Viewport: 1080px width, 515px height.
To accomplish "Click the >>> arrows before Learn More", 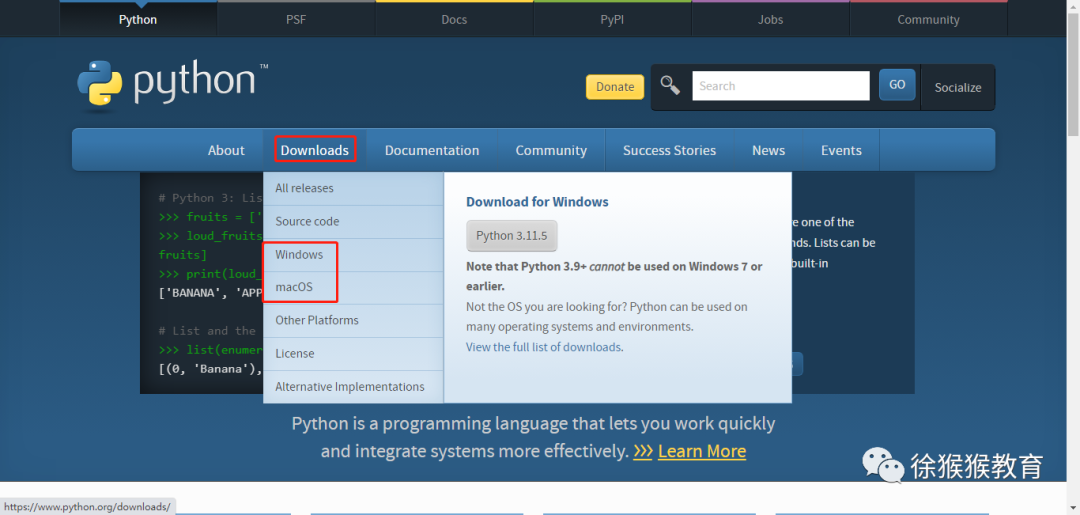I will click(x=643, y=452).
